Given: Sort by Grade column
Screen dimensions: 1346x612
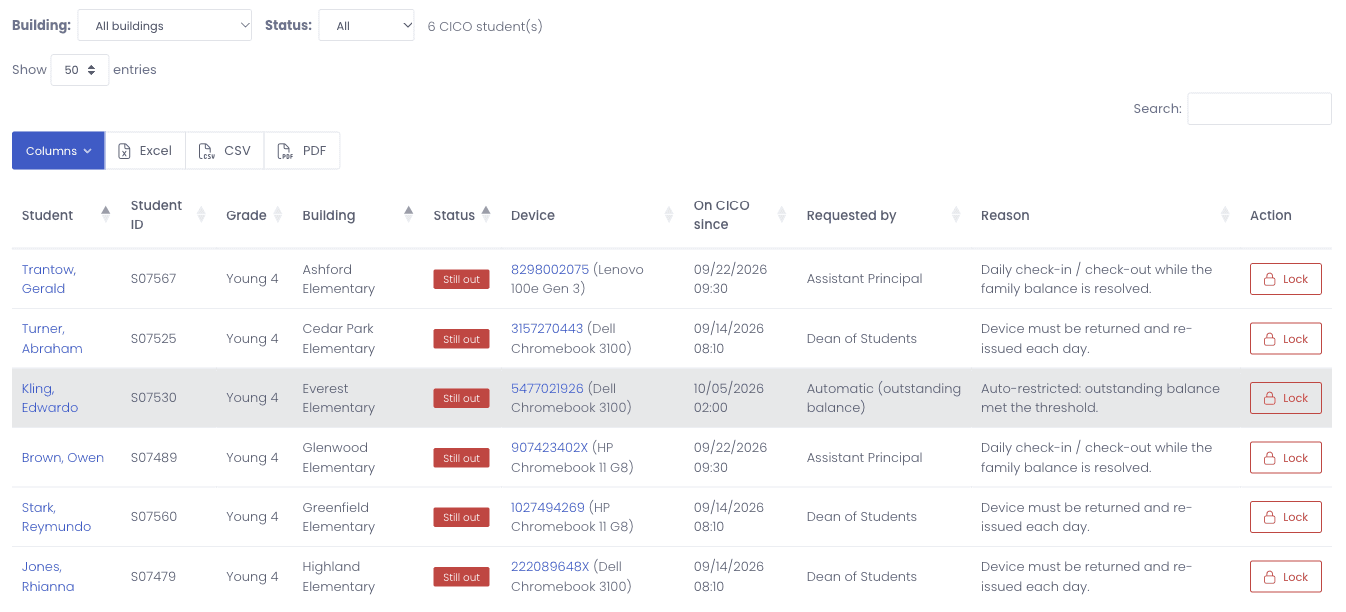Looking at the screenshot, I should point(254,215).
